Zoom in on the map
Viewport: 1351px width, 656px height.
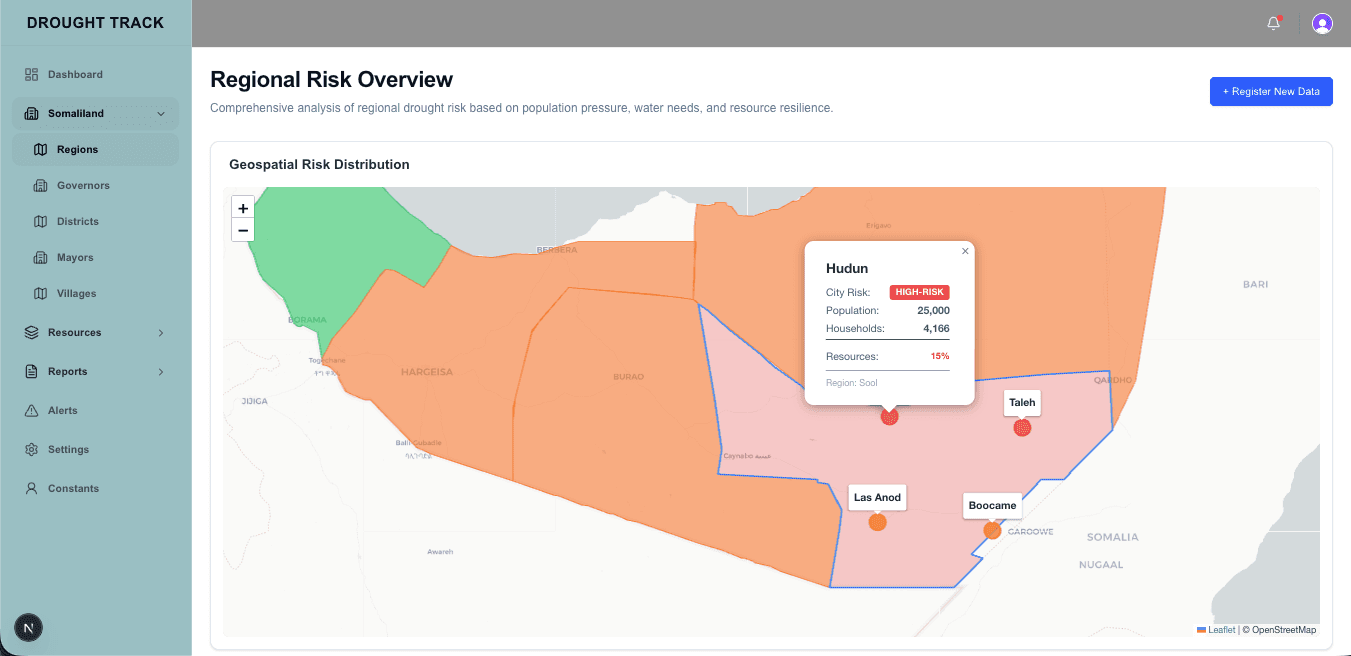click(x=243, y=208)
